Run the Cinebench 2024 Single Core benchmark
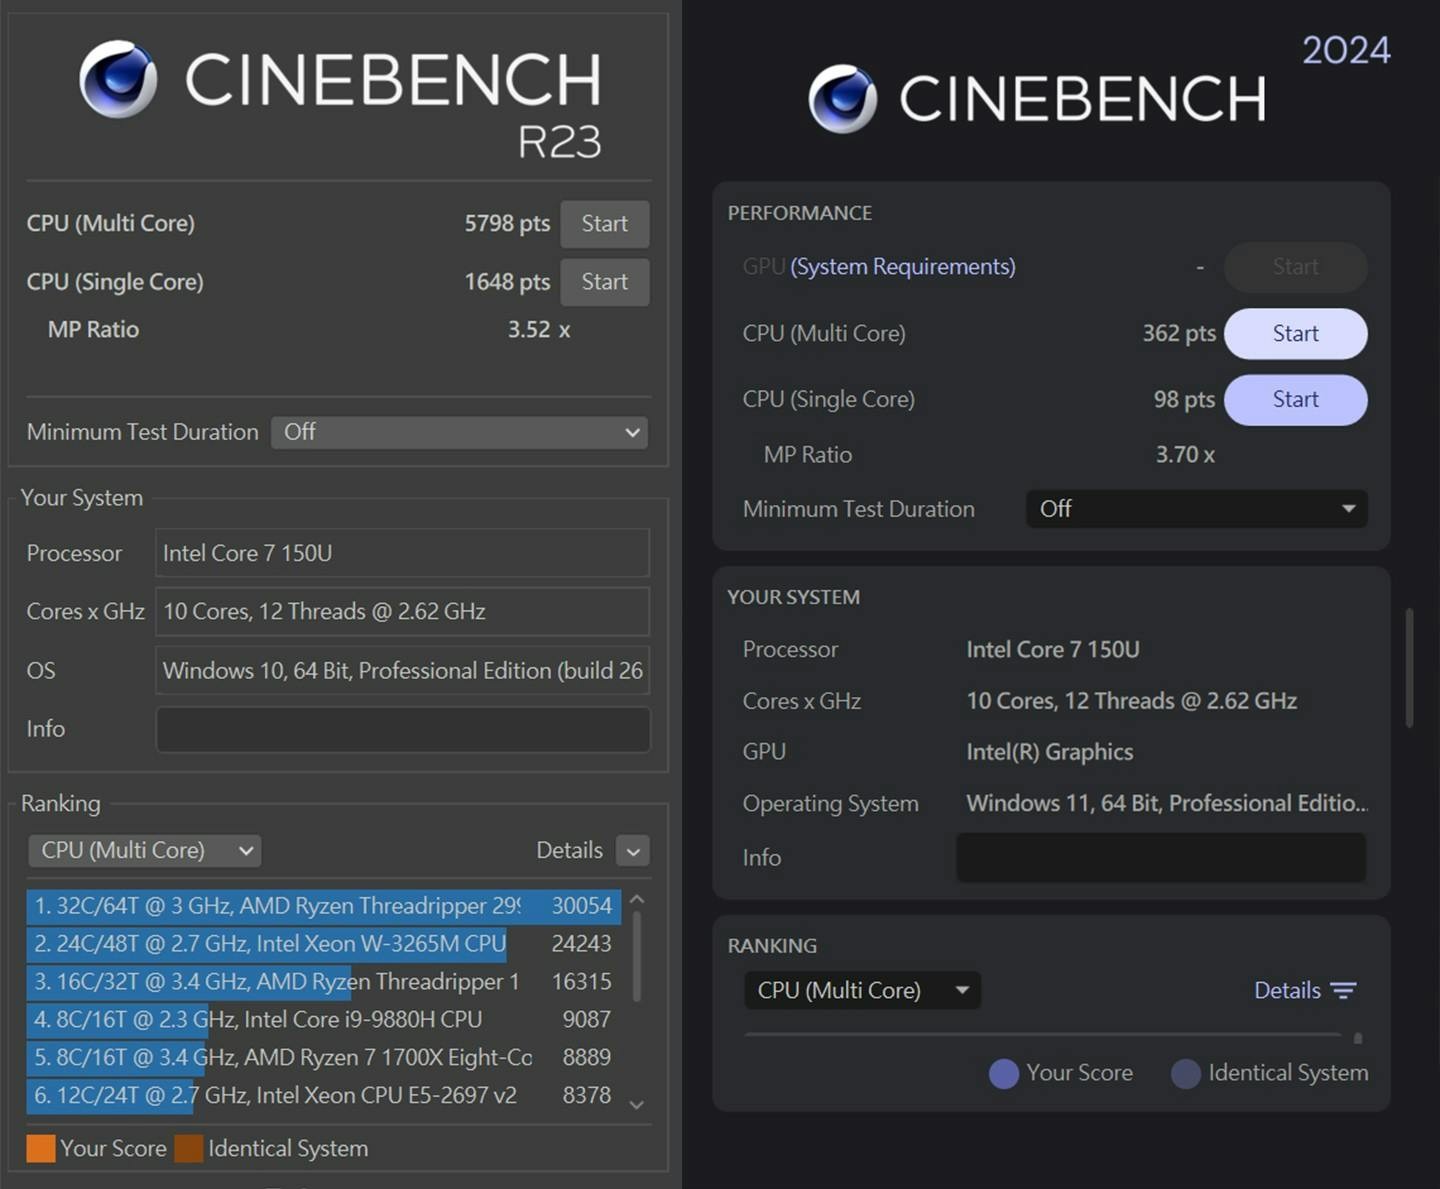1440x1189 pixels. 1295,400
